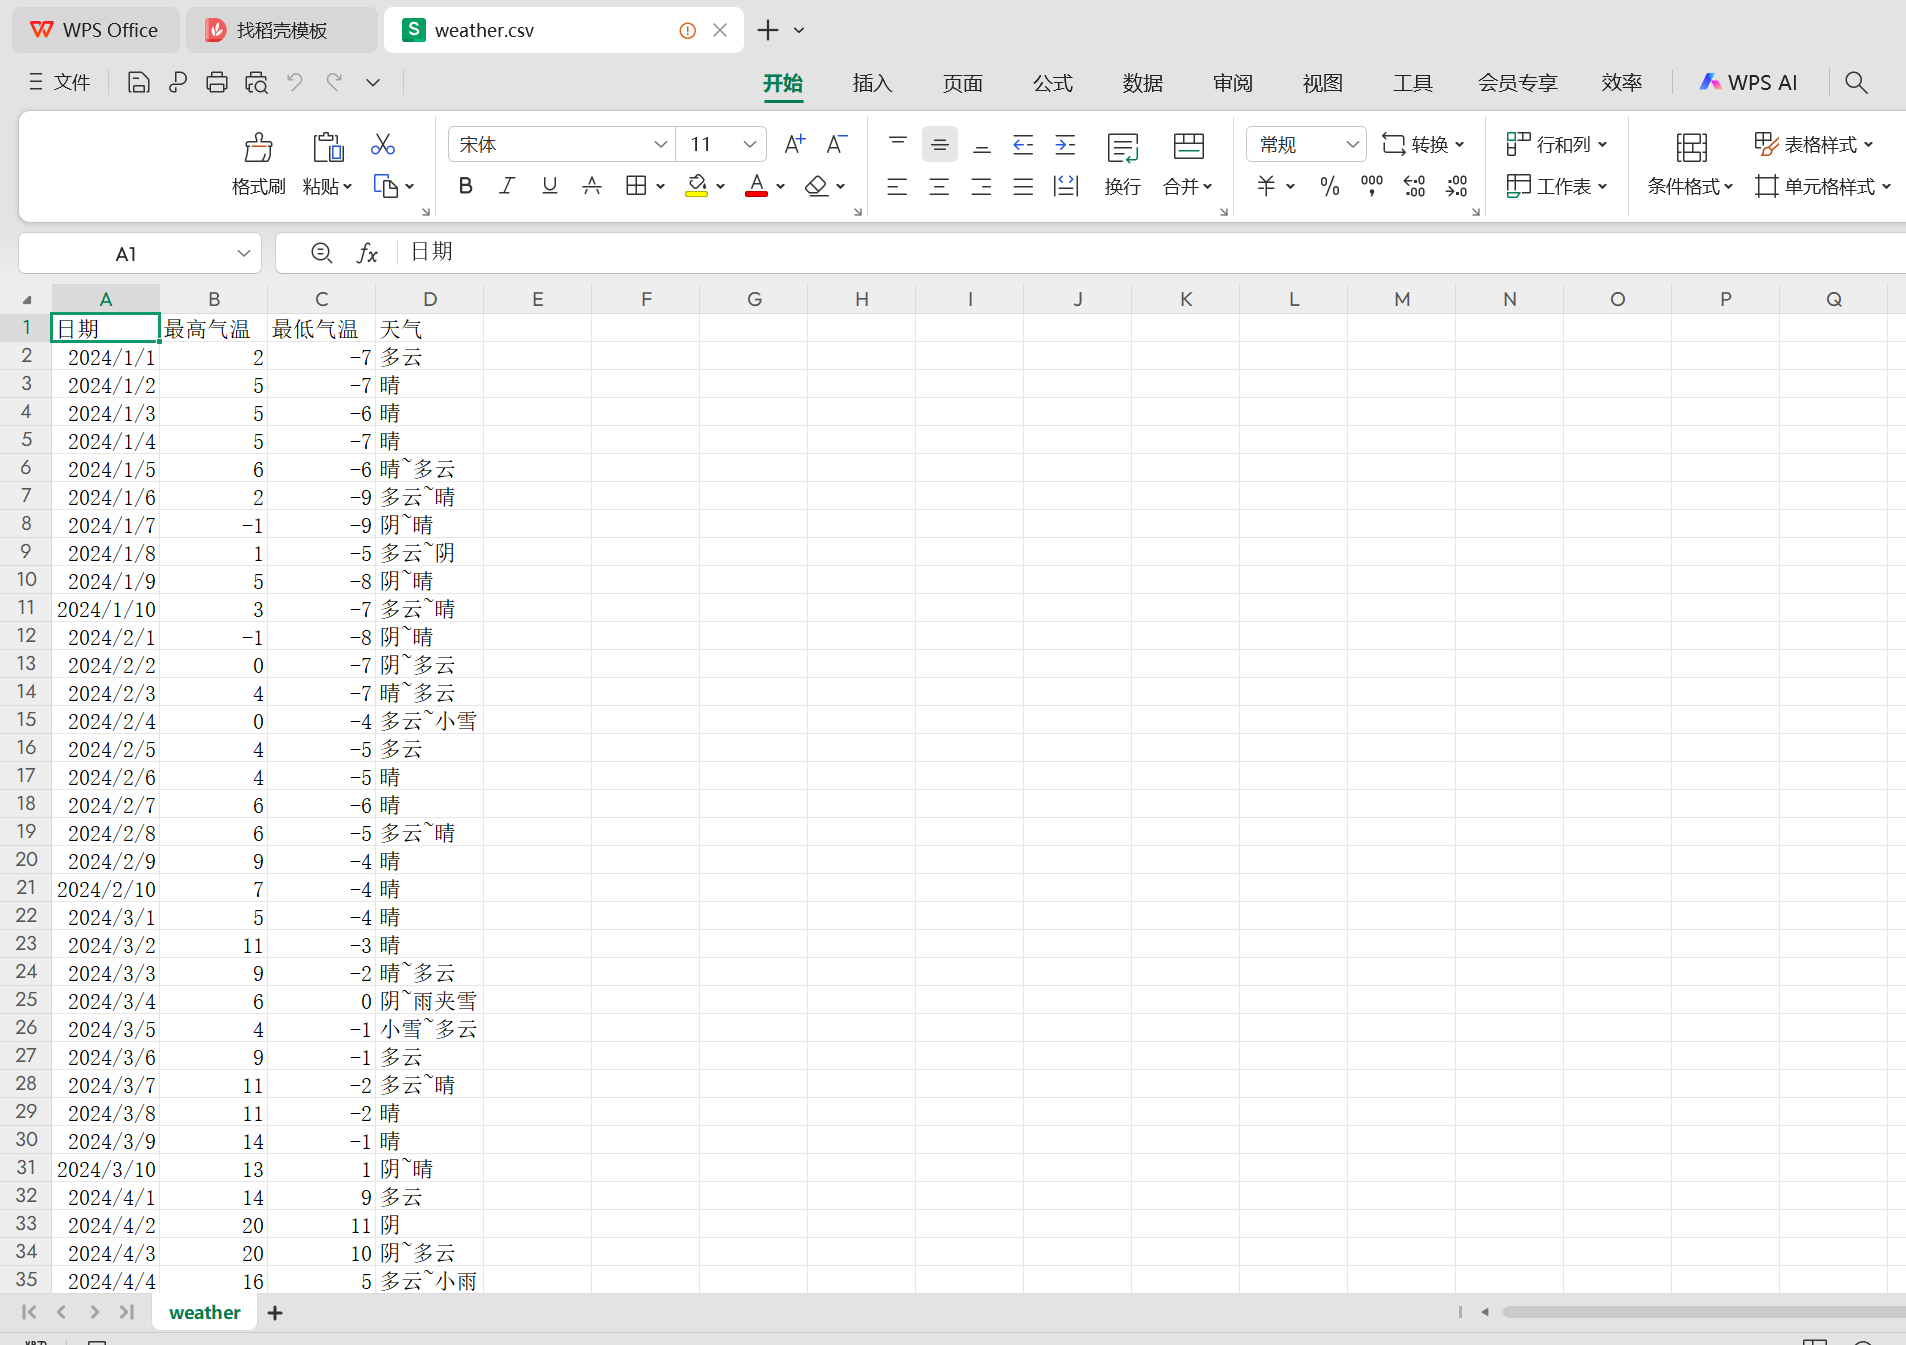The image size is (1906, 1345).
Task: Apply percent style format
Action: point(1329,186)
